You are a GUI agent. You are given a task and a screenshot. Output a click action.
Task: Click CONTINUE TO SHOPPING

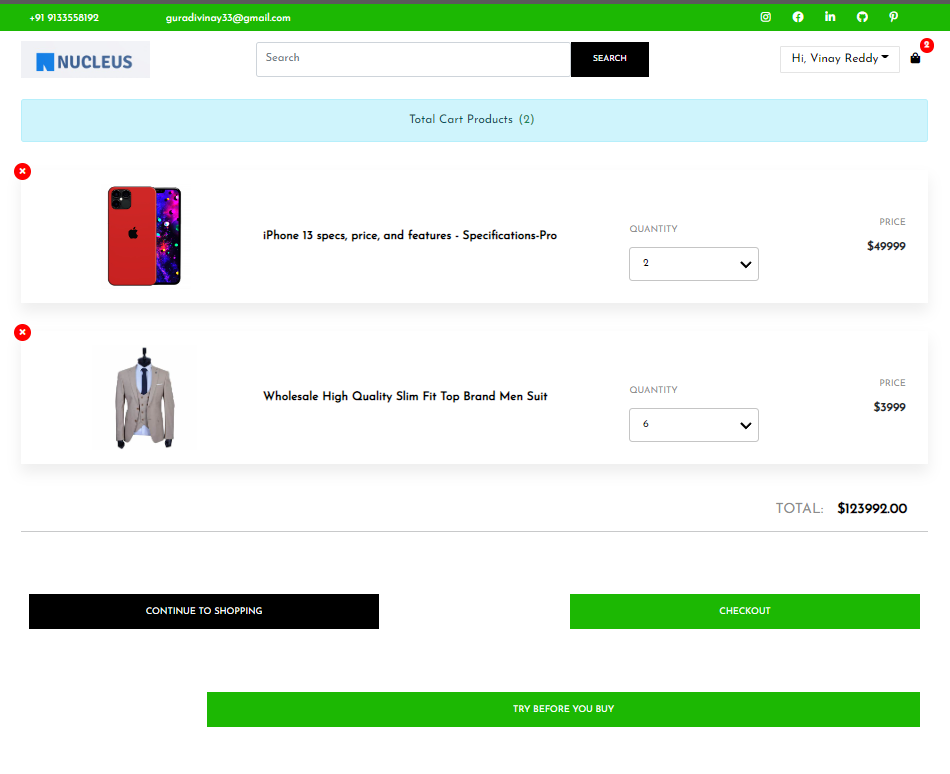[204, 611]
